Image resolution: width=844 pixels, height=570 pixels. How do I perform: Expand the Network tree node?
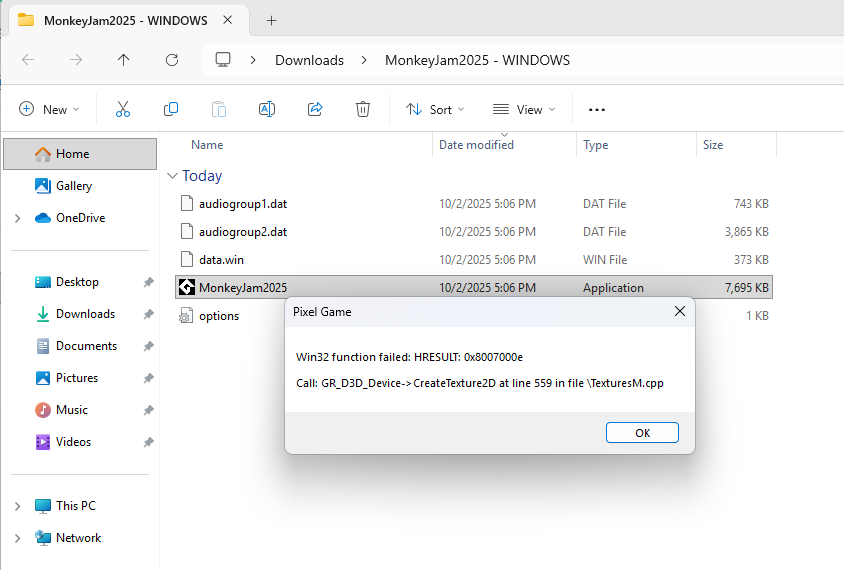(x=18, y=538)
